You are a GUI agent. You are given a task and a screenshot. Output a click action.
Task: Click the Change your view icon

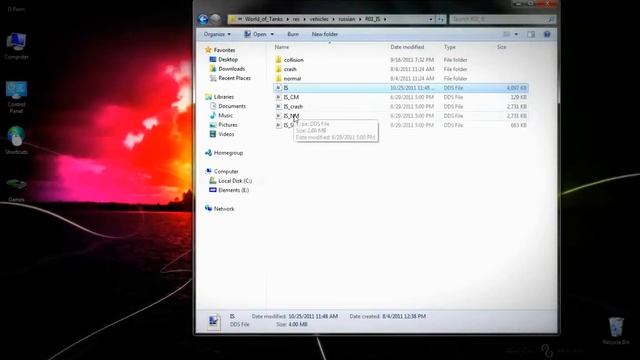pyautogui.click(x=506, y=34)
